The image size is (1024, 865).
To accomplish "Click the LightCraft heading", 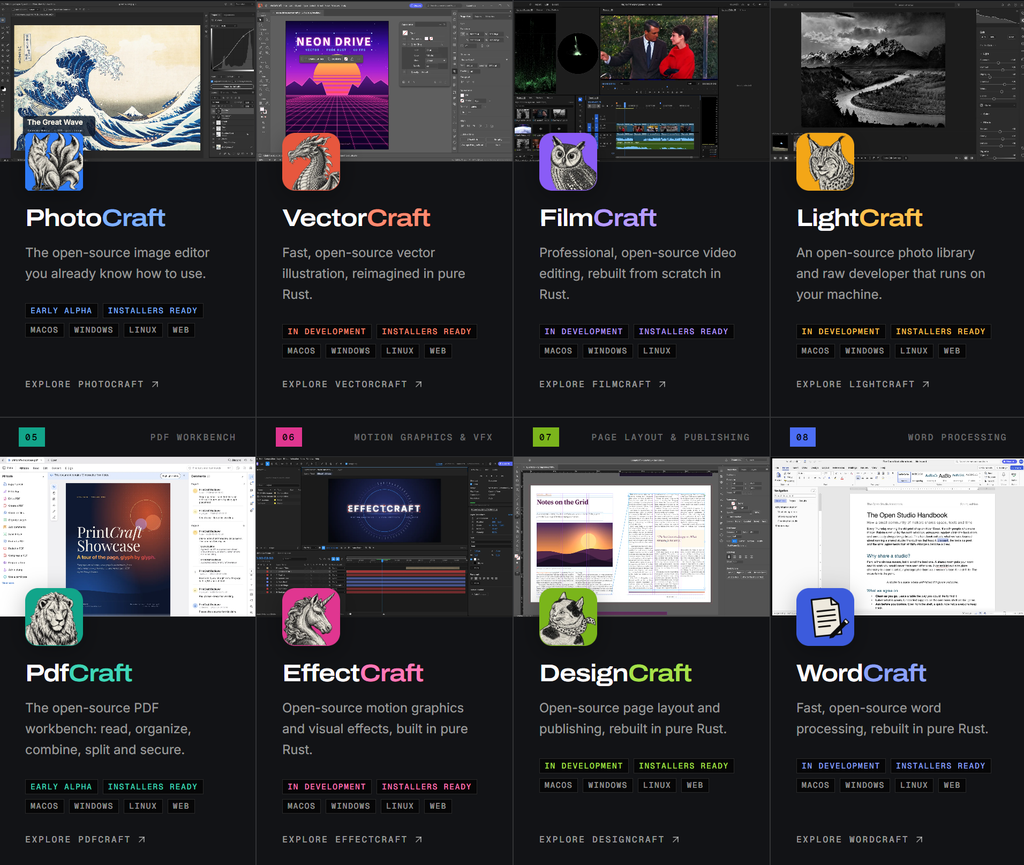I will tap(859, 219).
